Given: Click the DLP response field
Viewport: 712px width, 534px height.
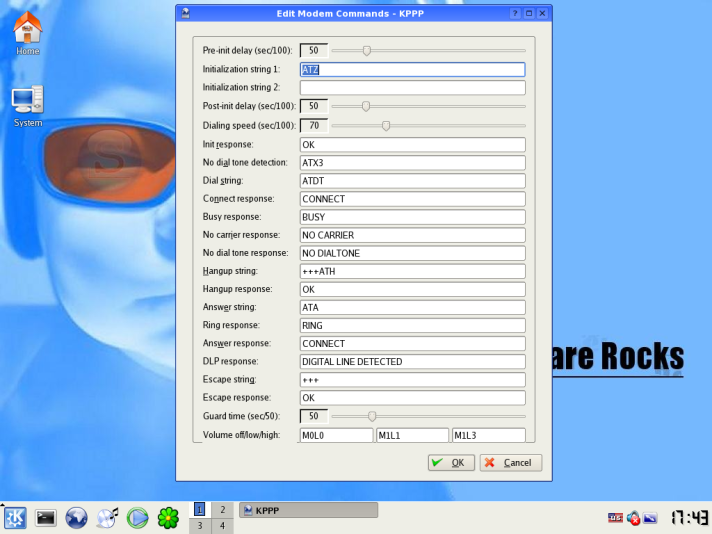Looking at the screenshot, I should click(412, 361).
